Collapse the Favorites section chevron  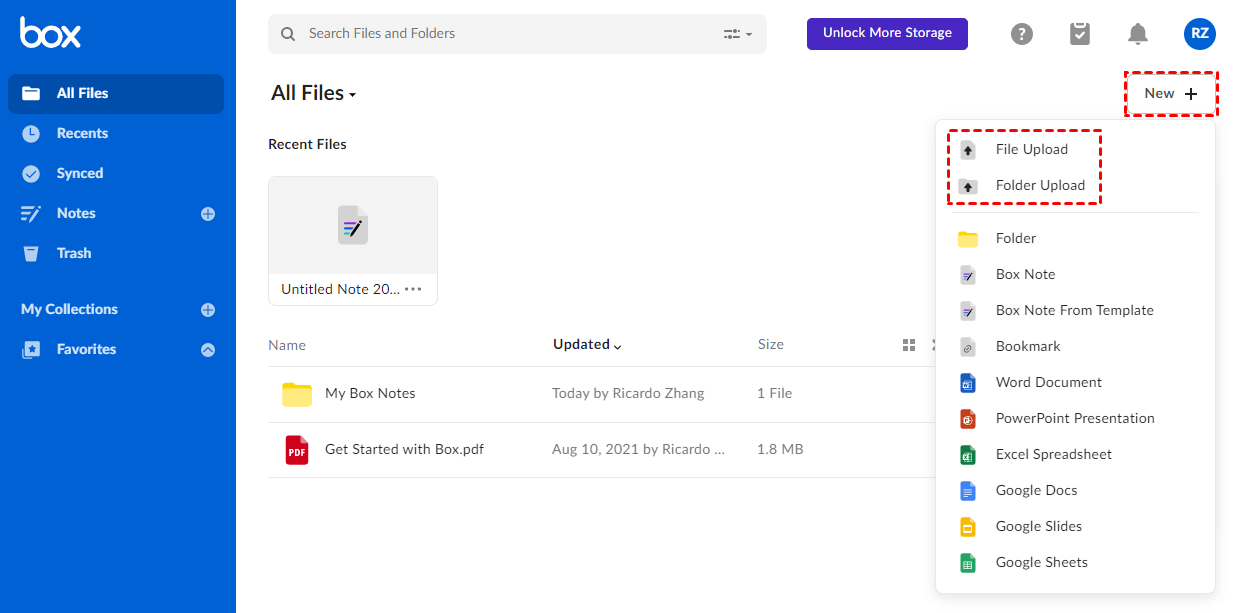(x=208, y=350)
